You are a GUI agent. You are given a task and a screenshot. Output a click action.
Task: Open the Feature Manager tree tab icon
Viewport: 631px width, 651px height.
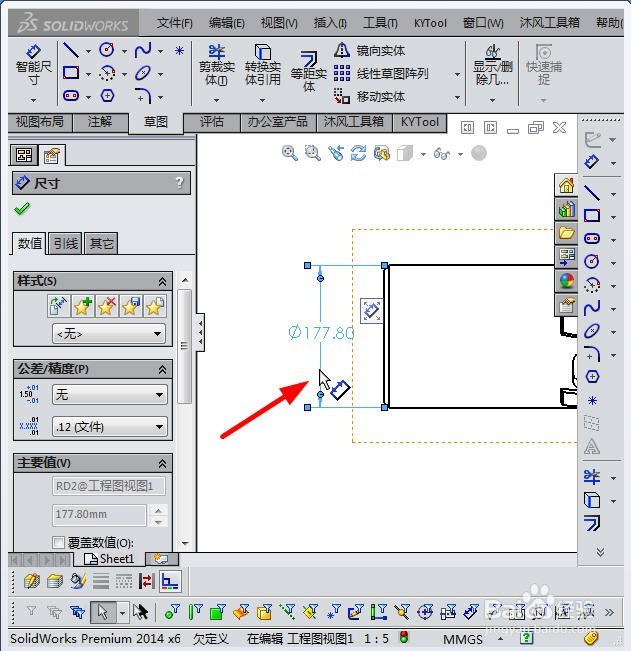pyautogui.click(x=24, y=156)
